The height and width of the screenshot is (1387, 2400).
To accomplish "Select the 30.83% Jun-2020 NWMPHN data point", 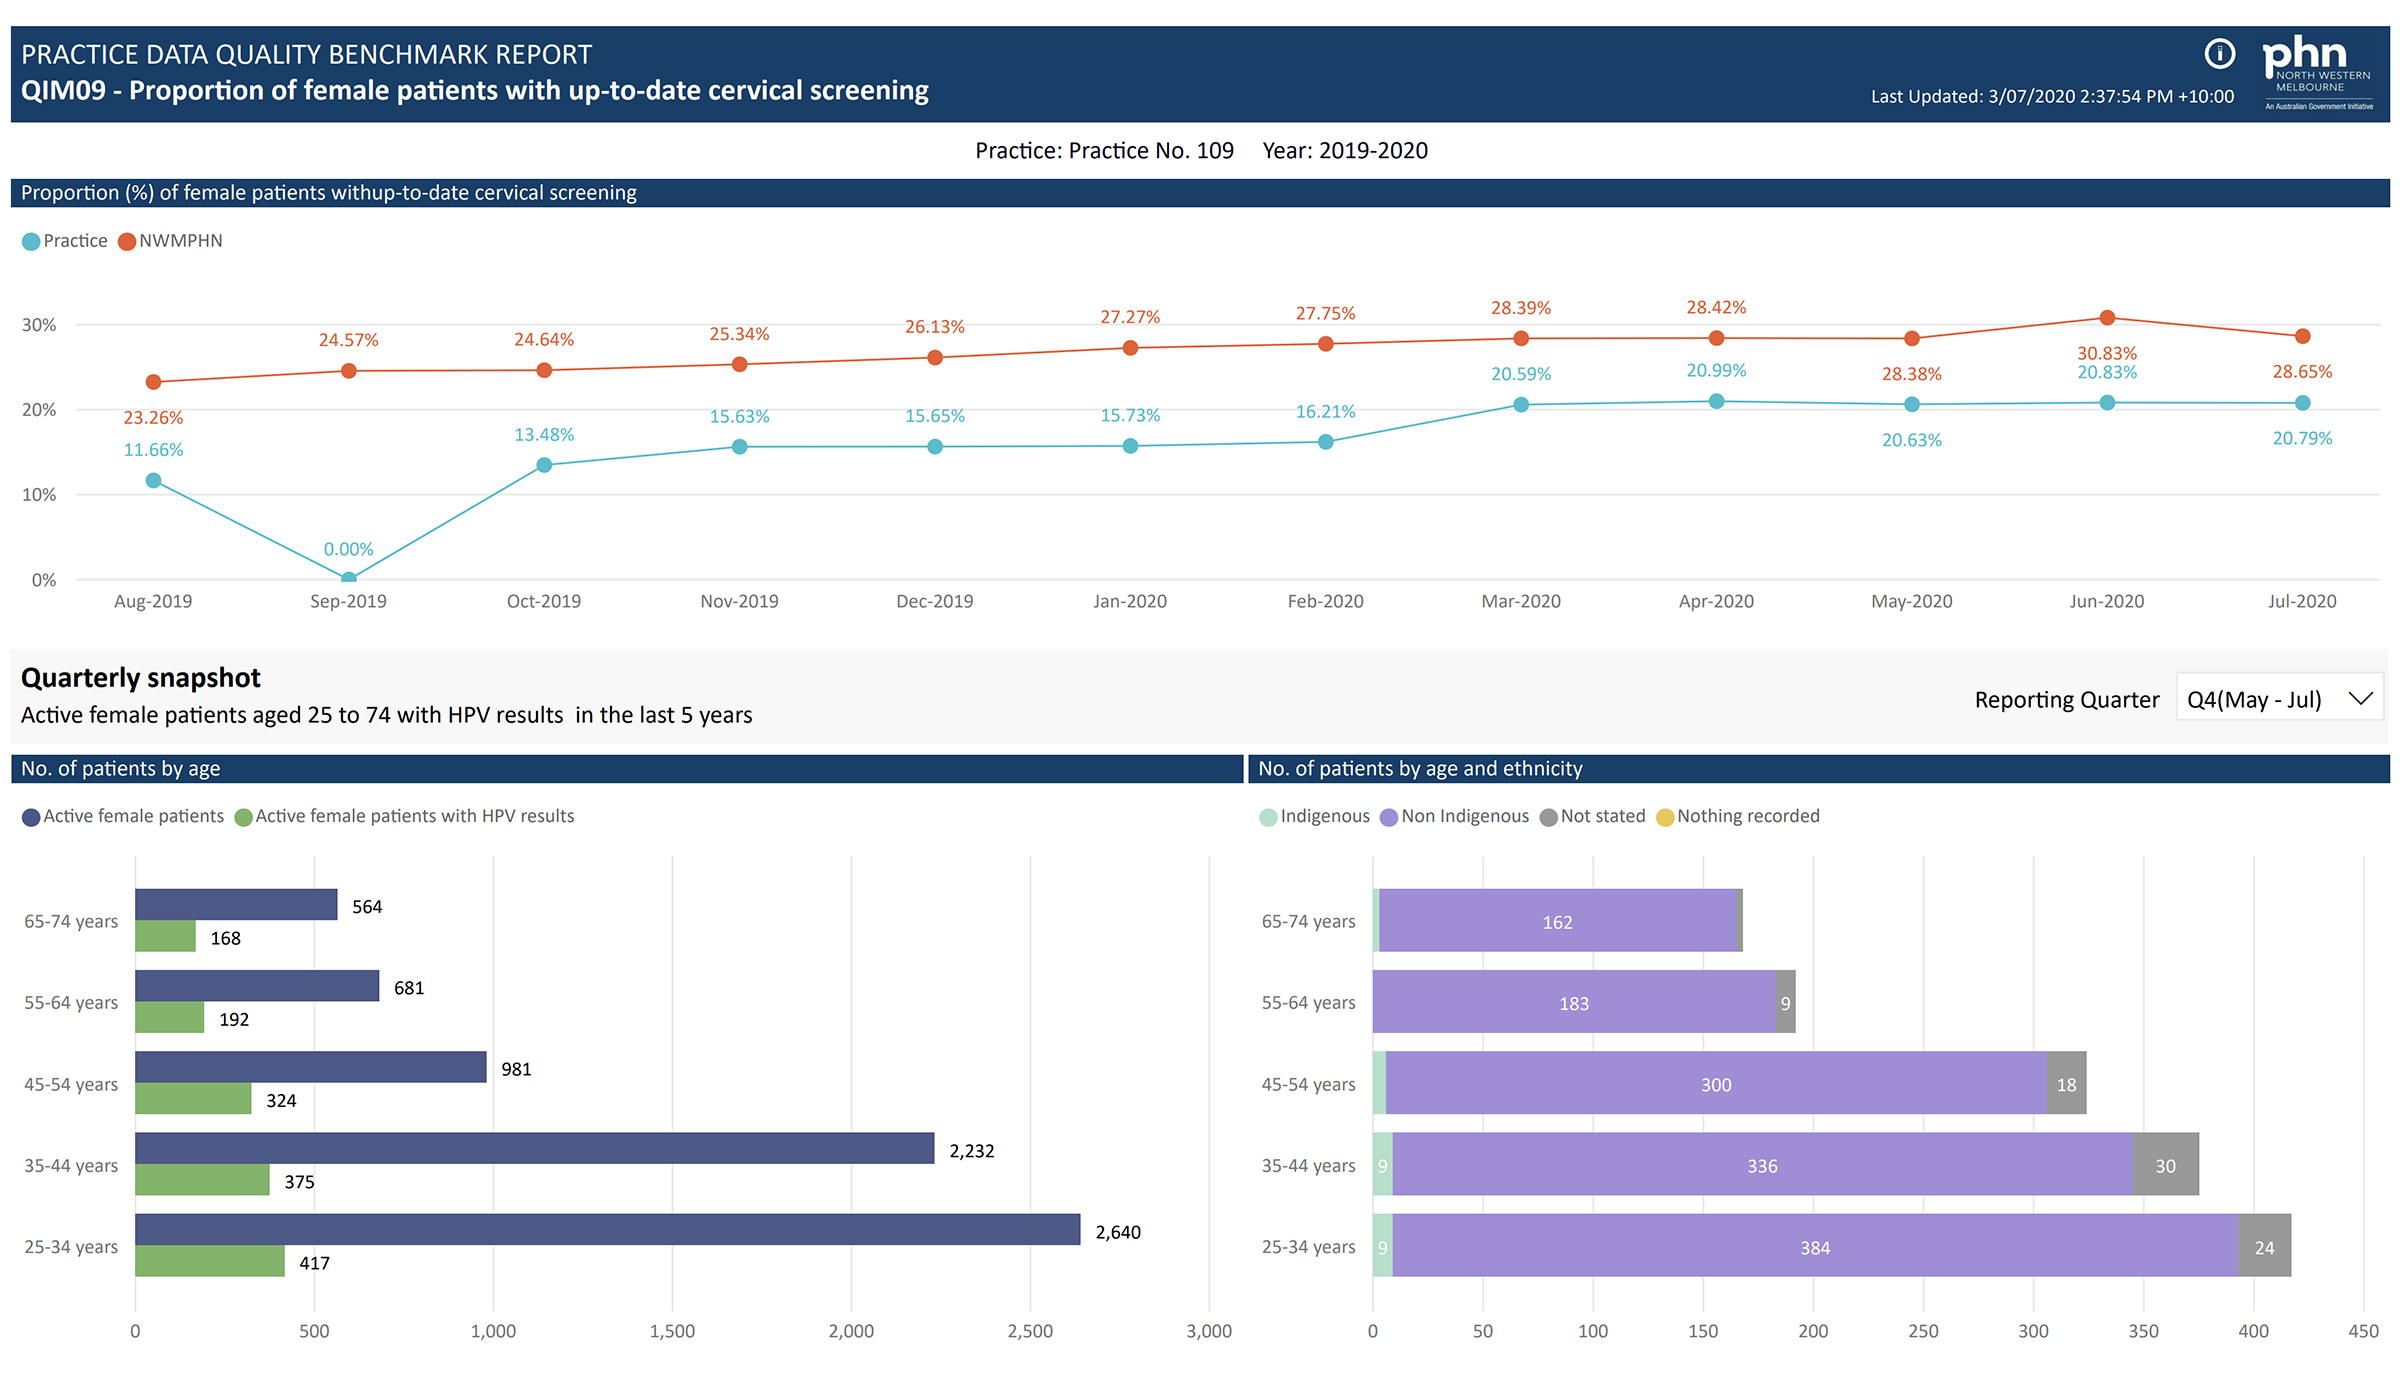I will click(2107, 317).
